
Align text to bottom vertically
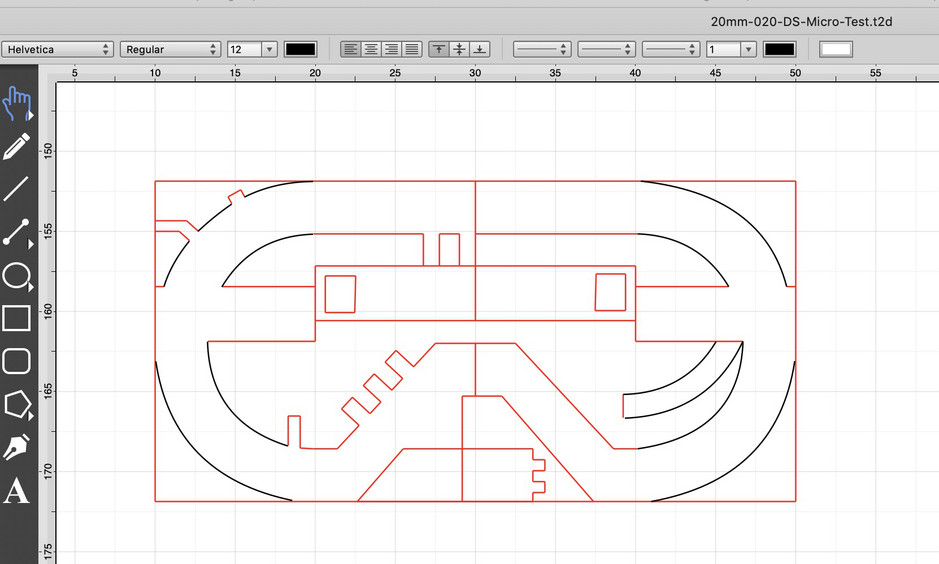pos(480,49)
